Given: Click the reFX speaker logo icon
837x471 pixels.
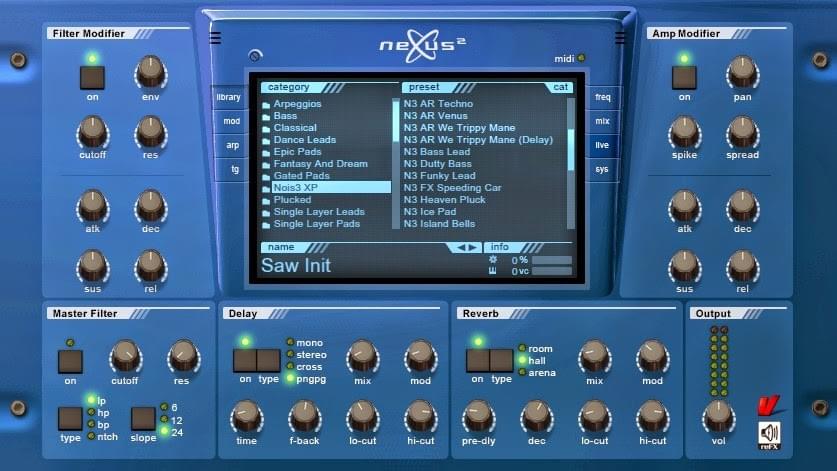Looking at the screenshot, I should pos(769,435).
